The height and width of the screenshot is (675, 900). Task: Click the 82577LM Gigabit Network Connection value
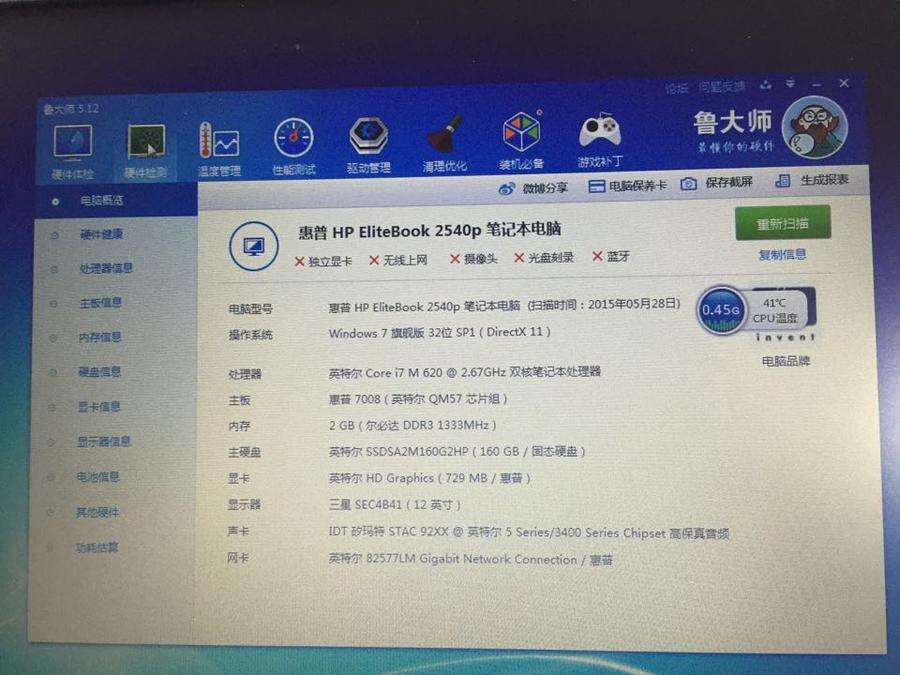(471, 558)
